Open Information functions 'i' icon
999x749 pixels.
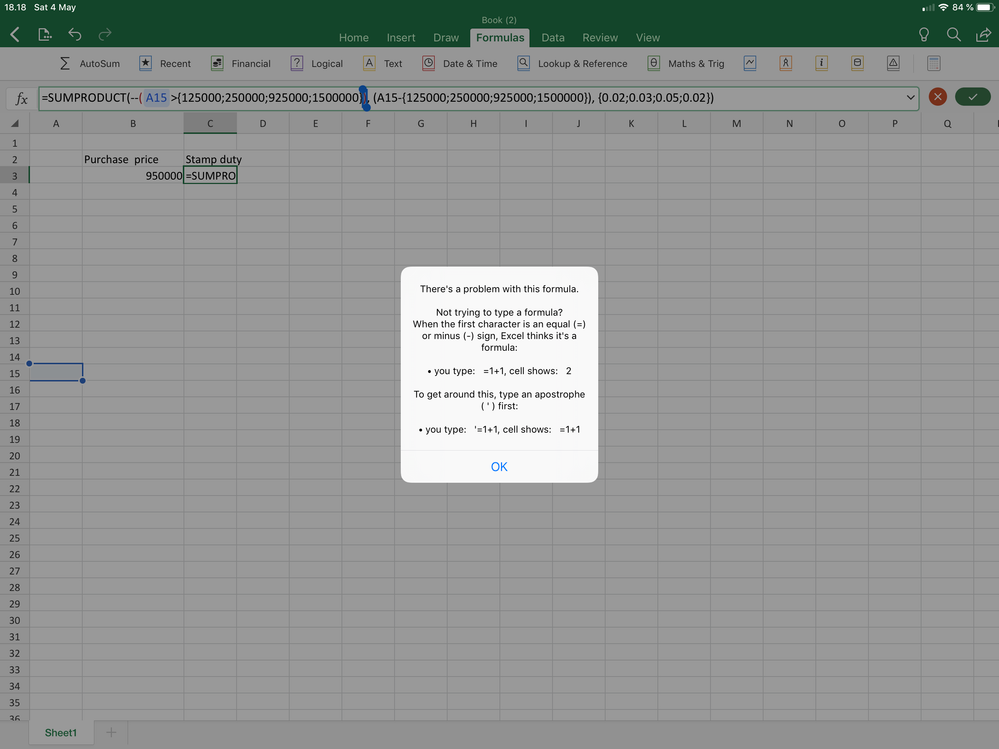click(821, 63)
